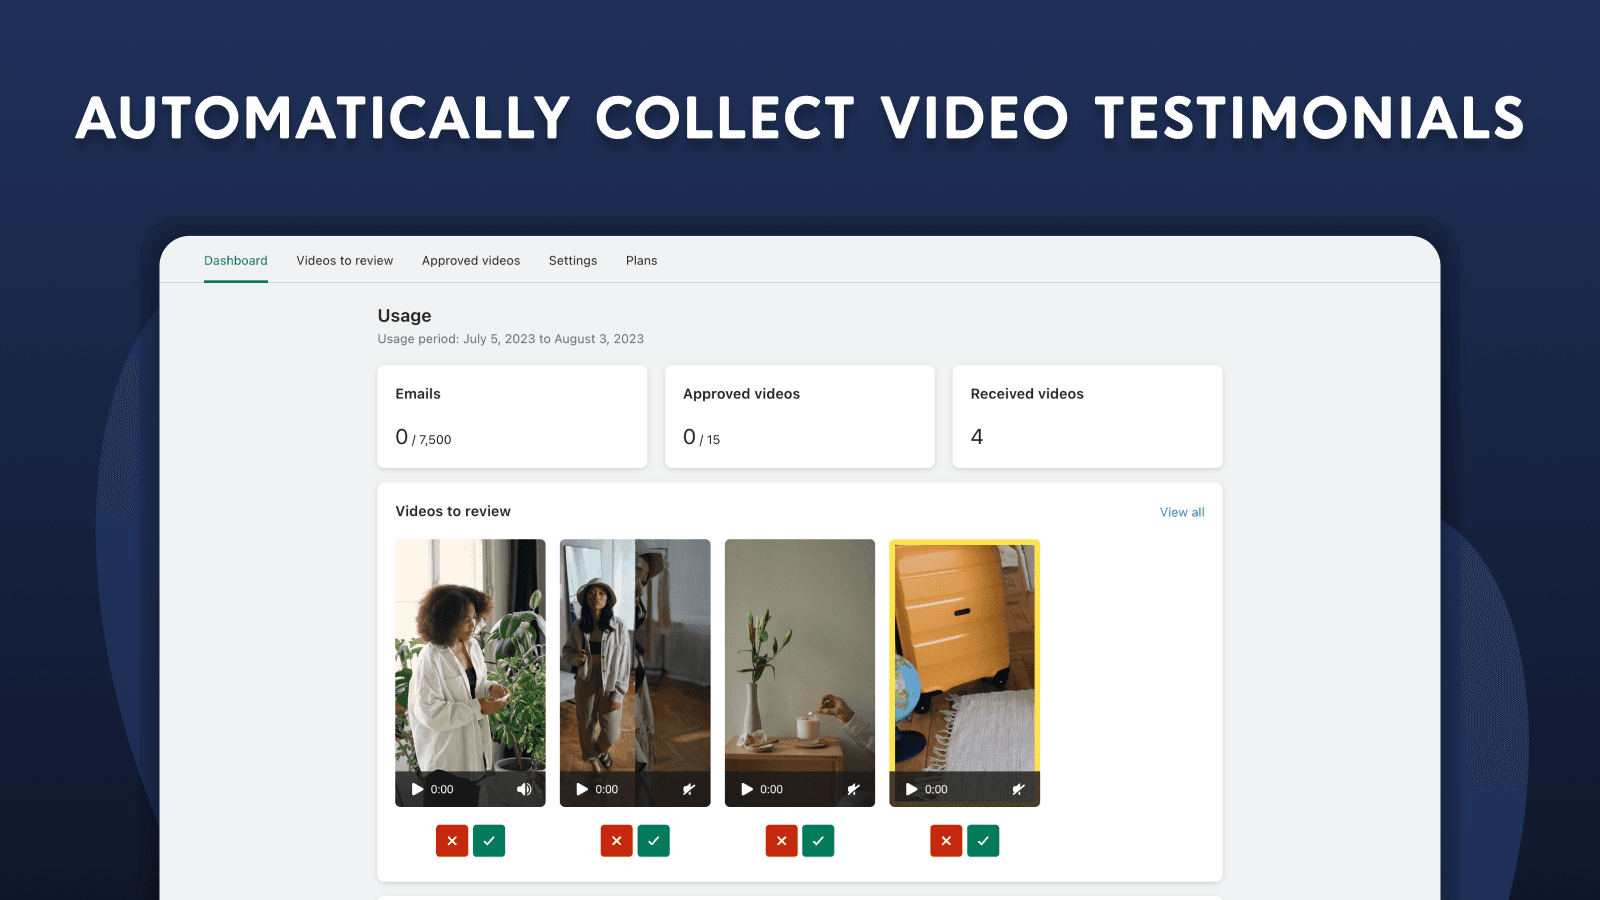
Task: Unmute the orange suitcase video
Action: (x=1018, y=789)
